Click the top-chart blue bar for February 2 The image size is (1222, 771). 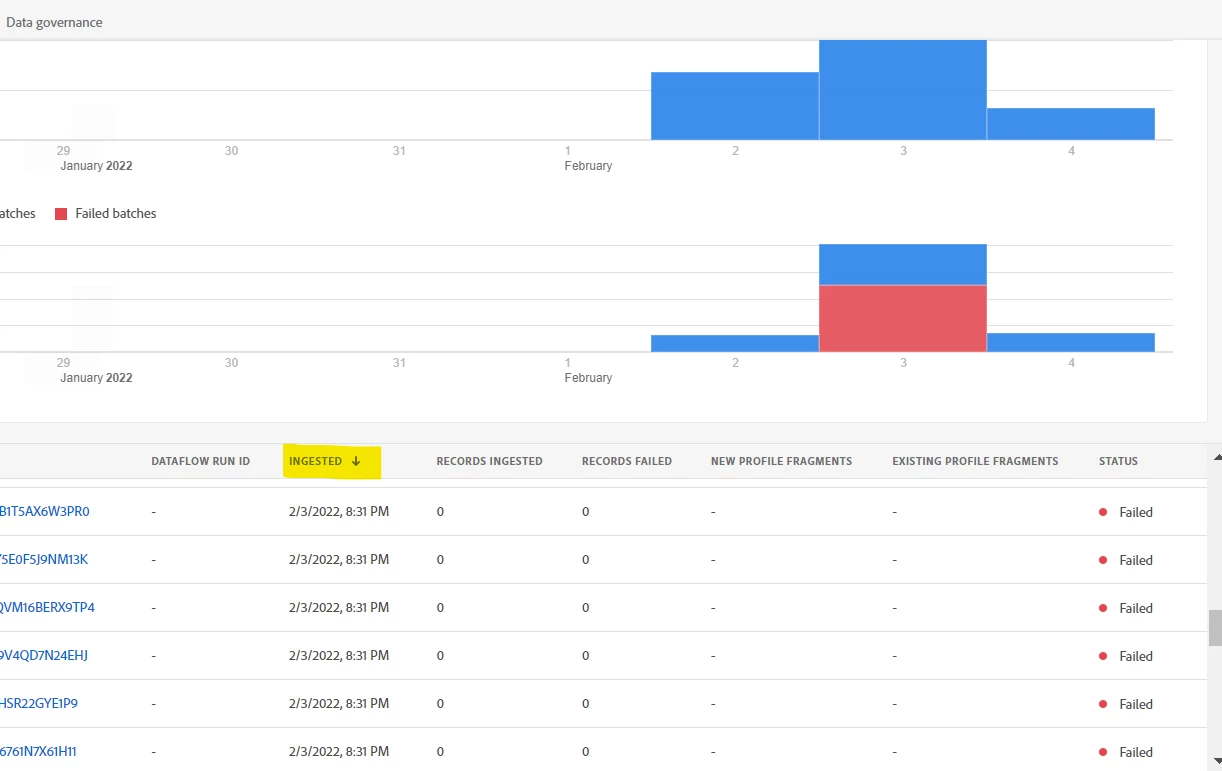click(735, 106)
